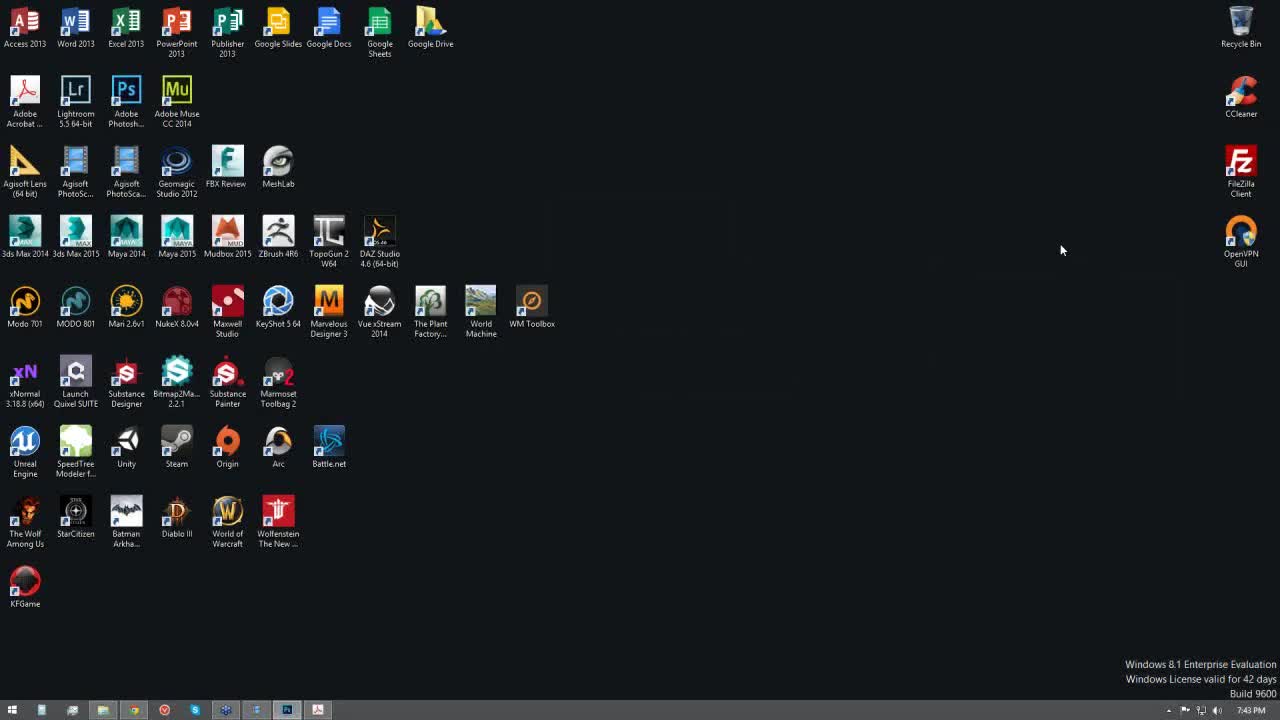The height and width of the screenshot is (720, 1280).
Task: Select the Battle.net shortcut
Action: 329,448
